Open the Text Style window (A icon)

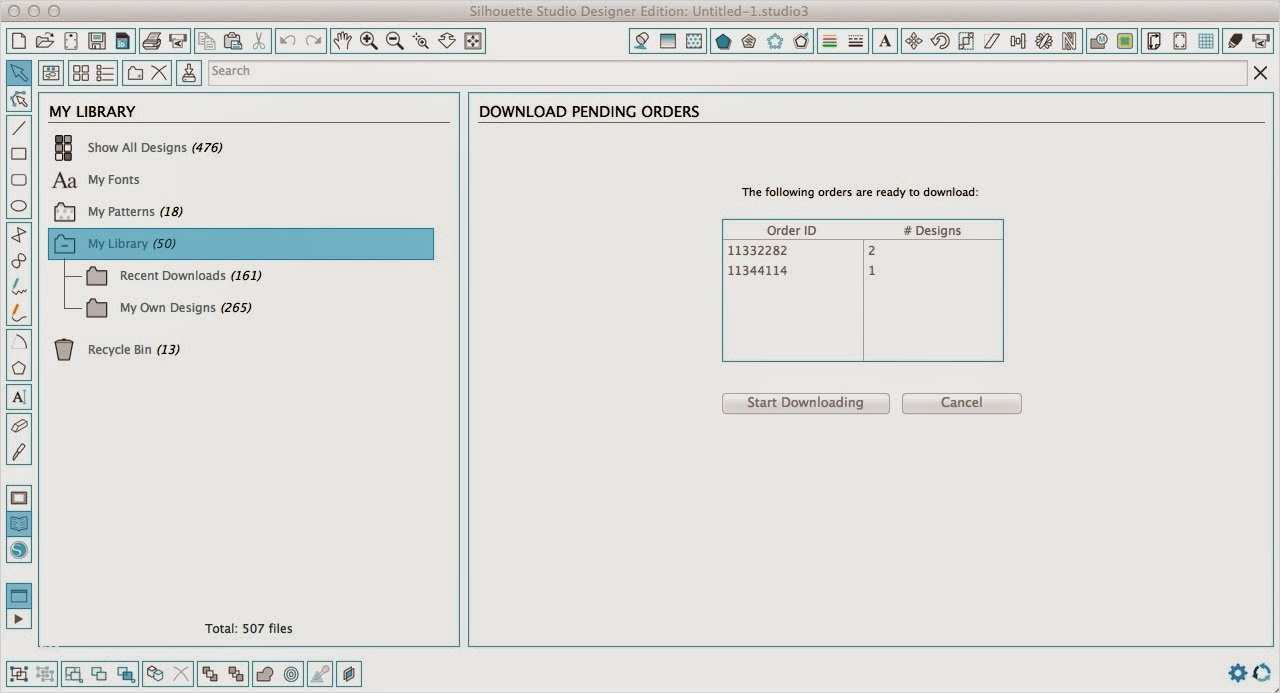(884, 41)
